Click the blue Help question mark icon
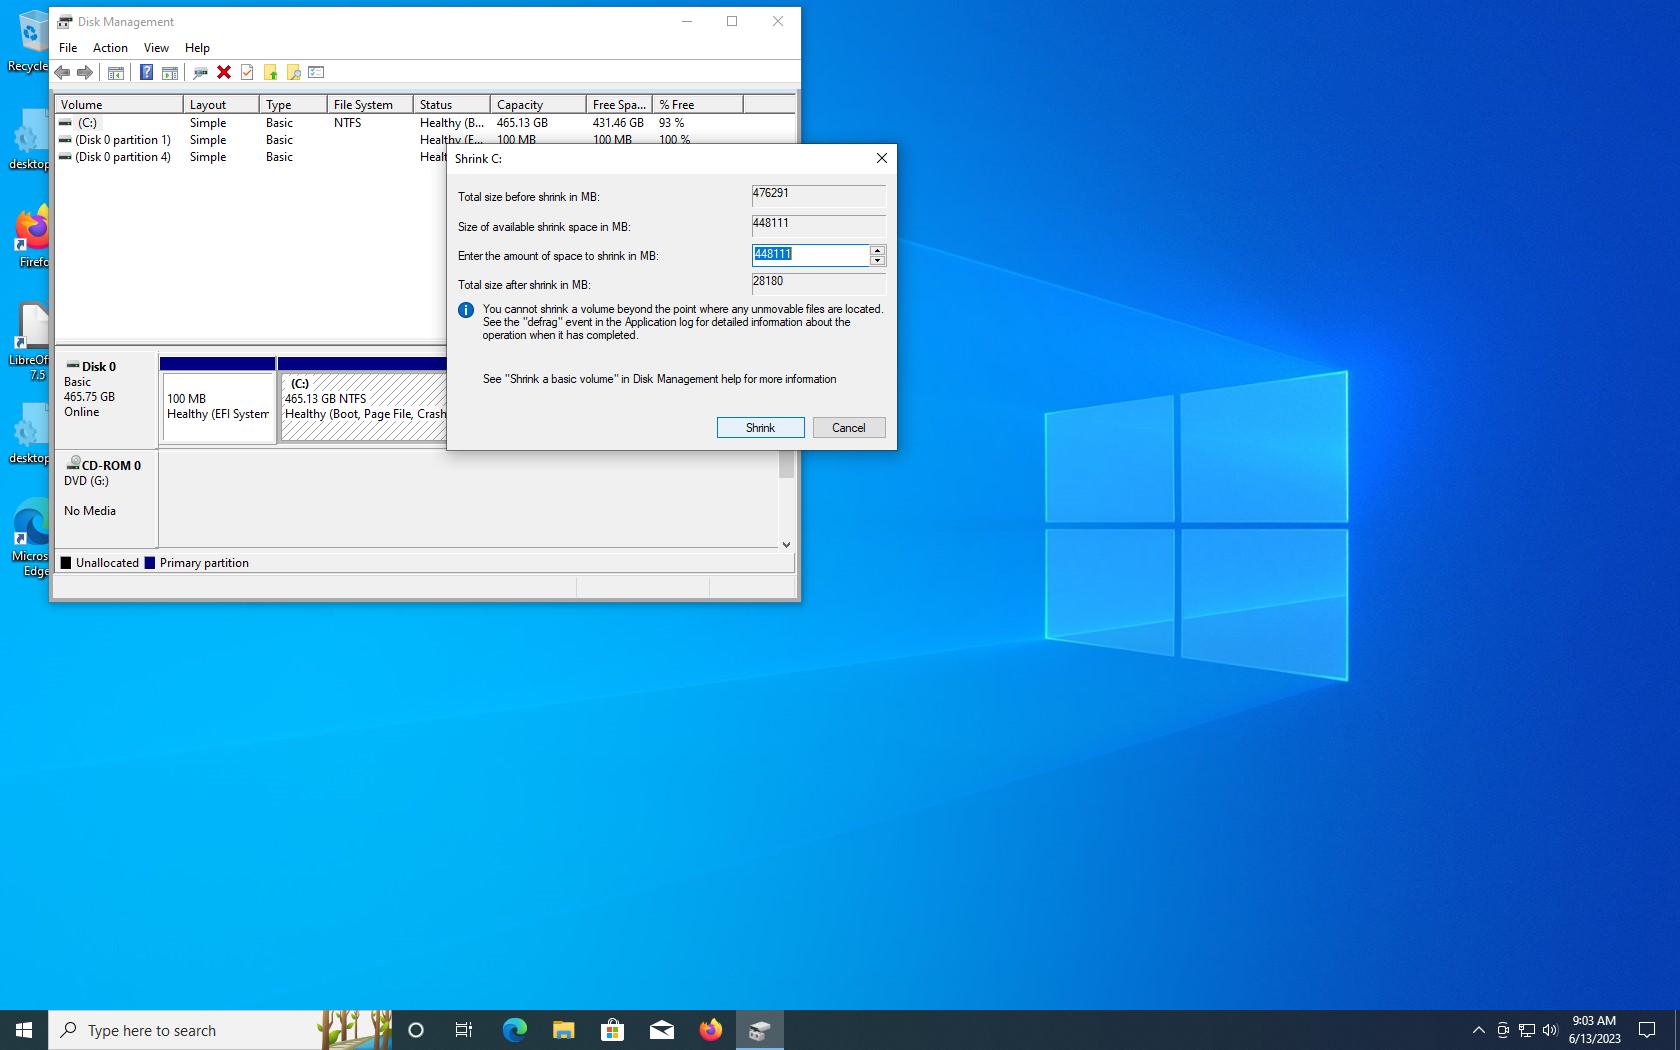The width and height of the screenshot is (1680, 1050). point(146,72)
